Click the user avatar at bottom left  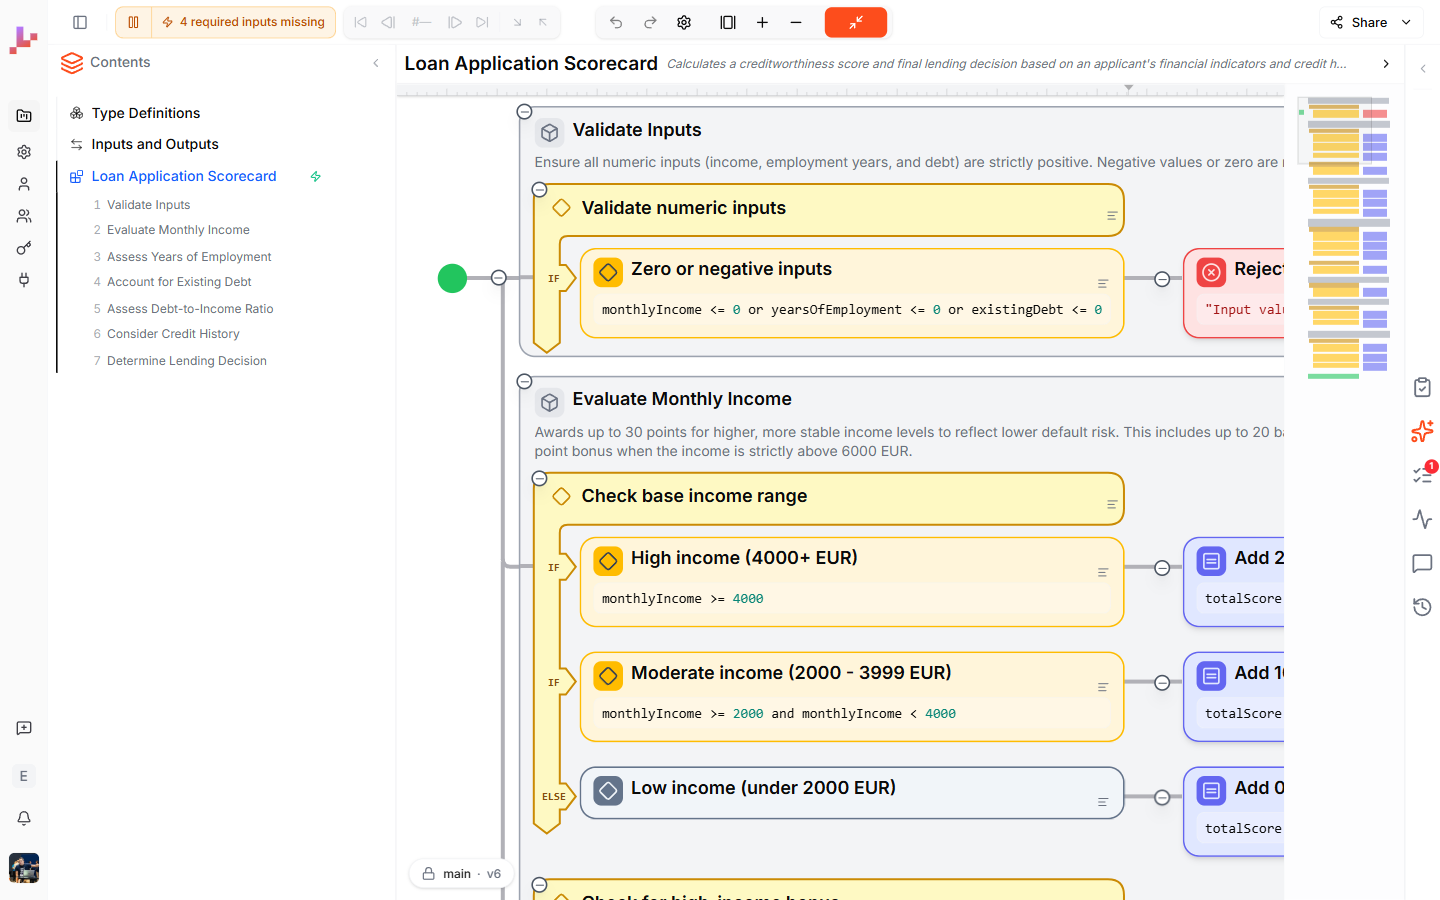24,868
